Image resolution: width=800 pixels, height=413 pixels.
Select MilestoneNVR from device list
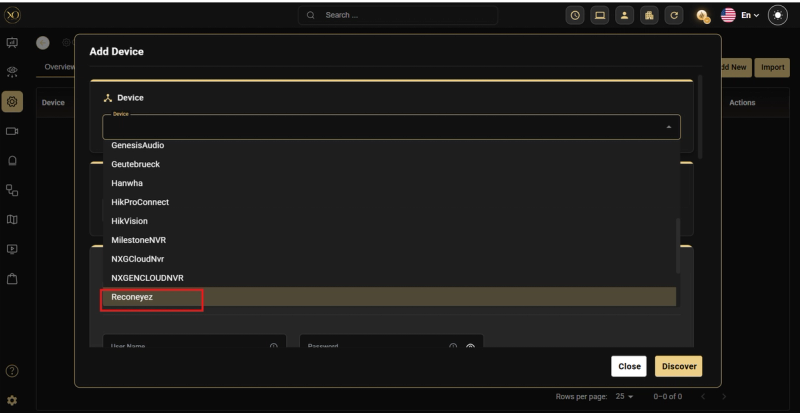(390, 240)
